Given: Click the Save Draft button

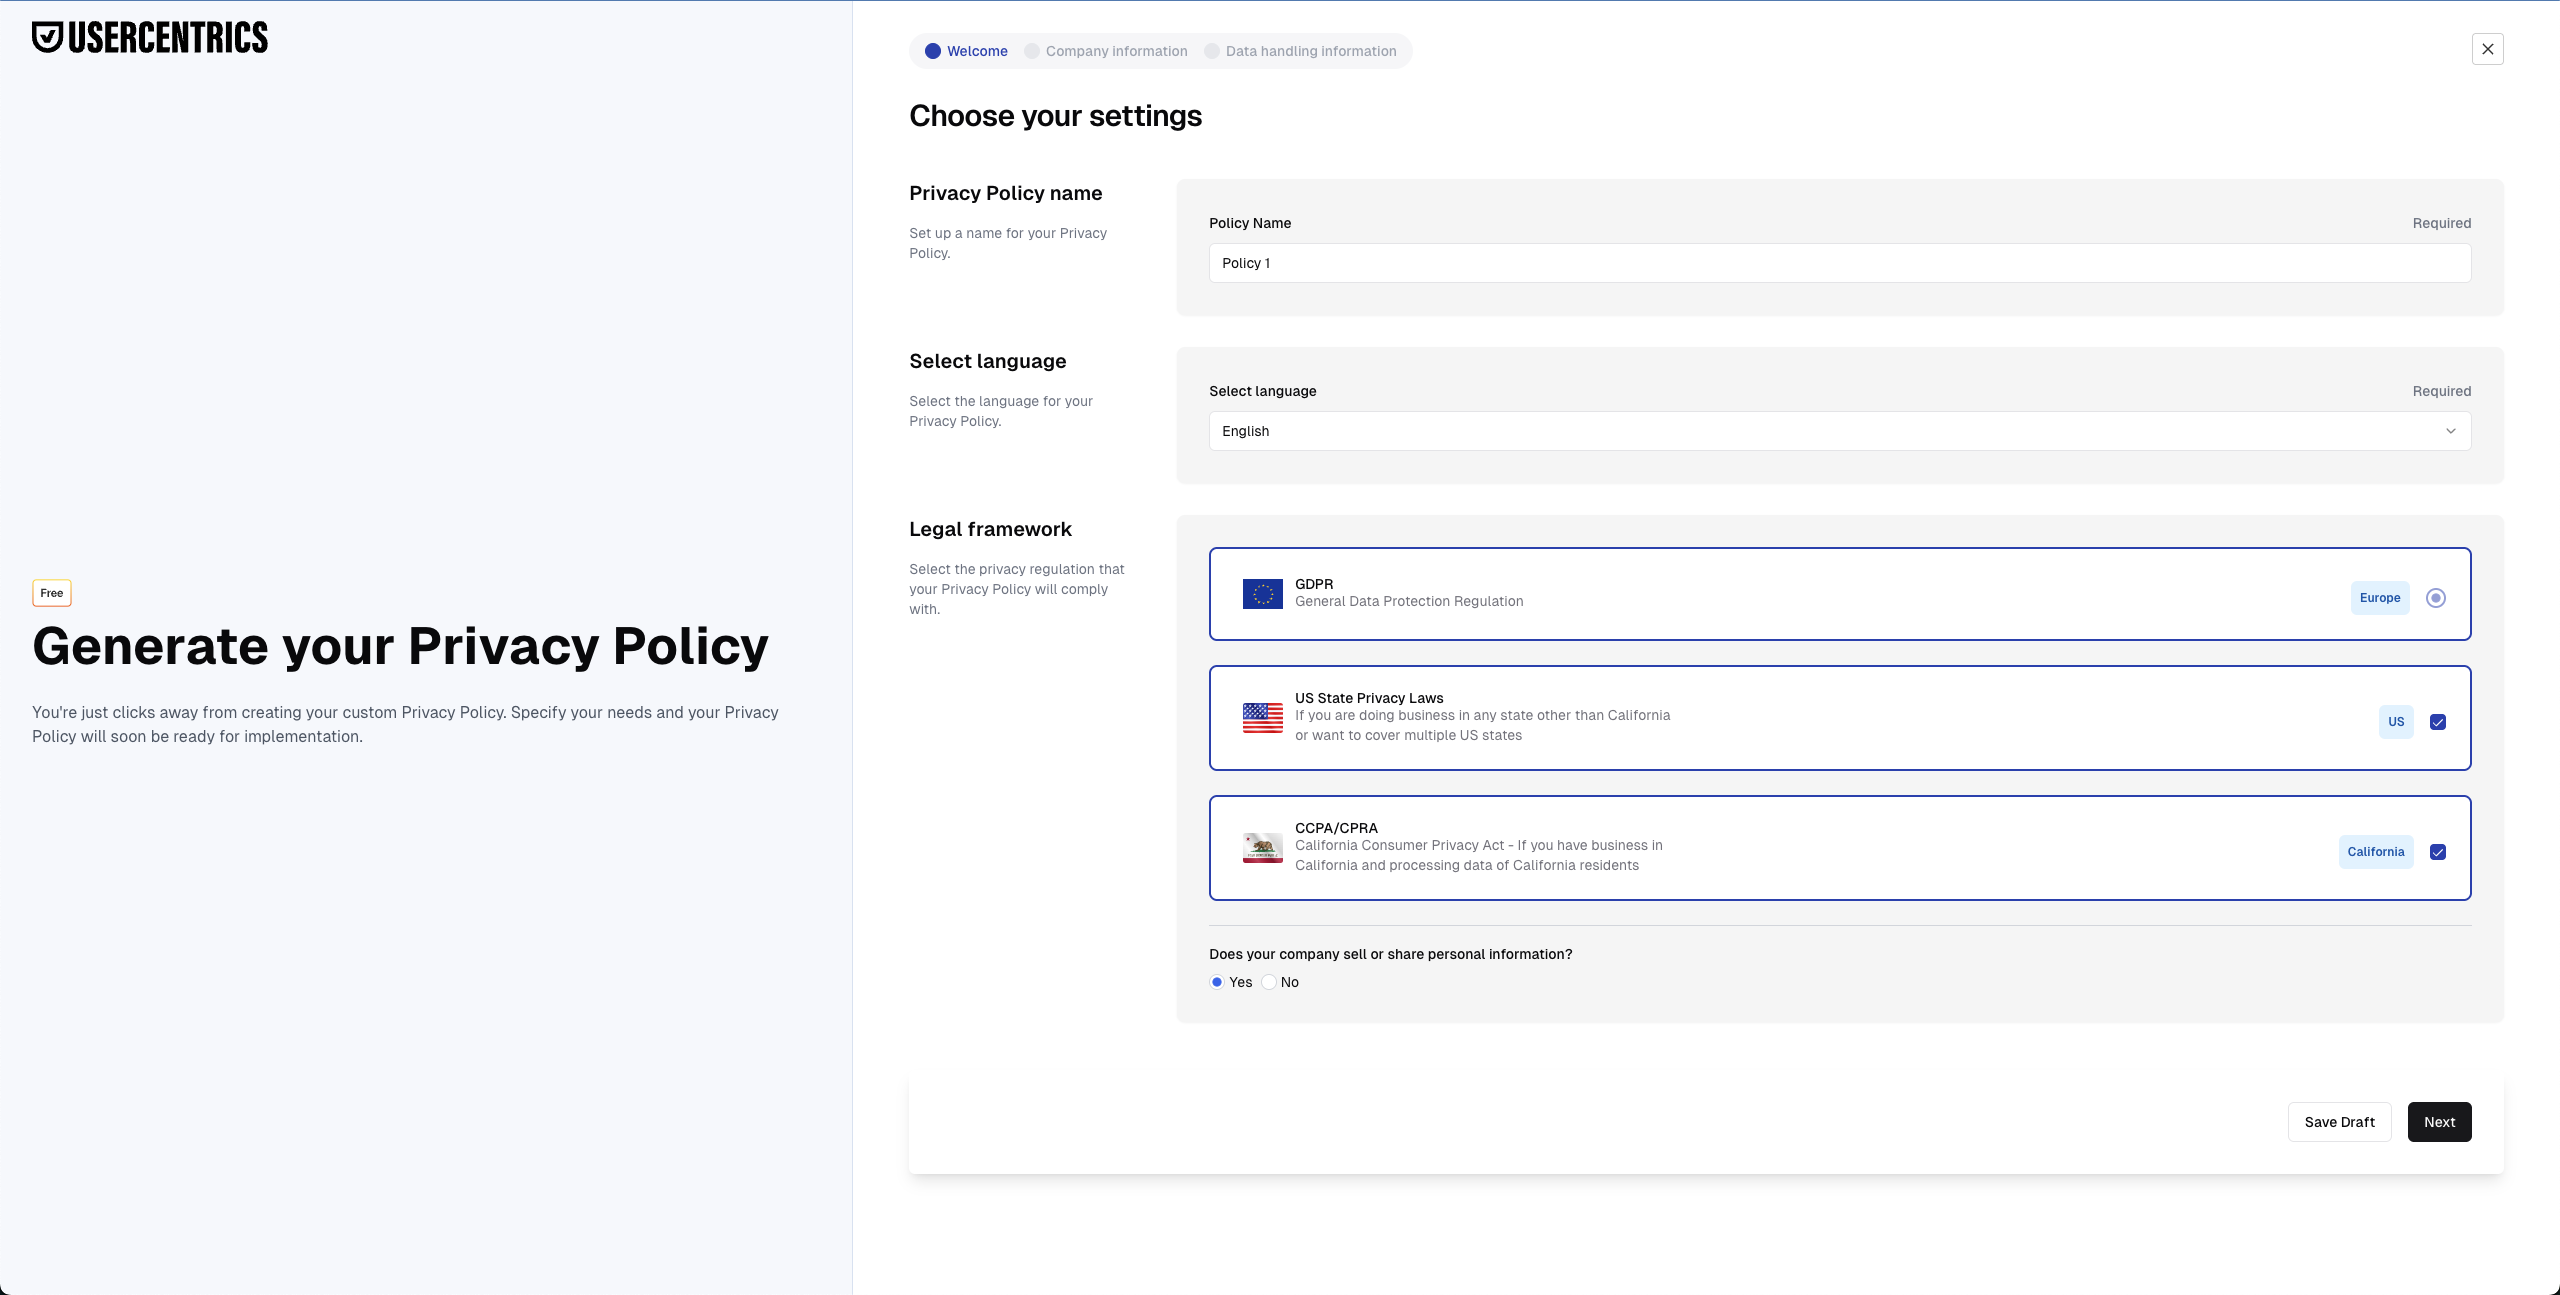Looking at the screenshot, I should pos(2339,1122).
